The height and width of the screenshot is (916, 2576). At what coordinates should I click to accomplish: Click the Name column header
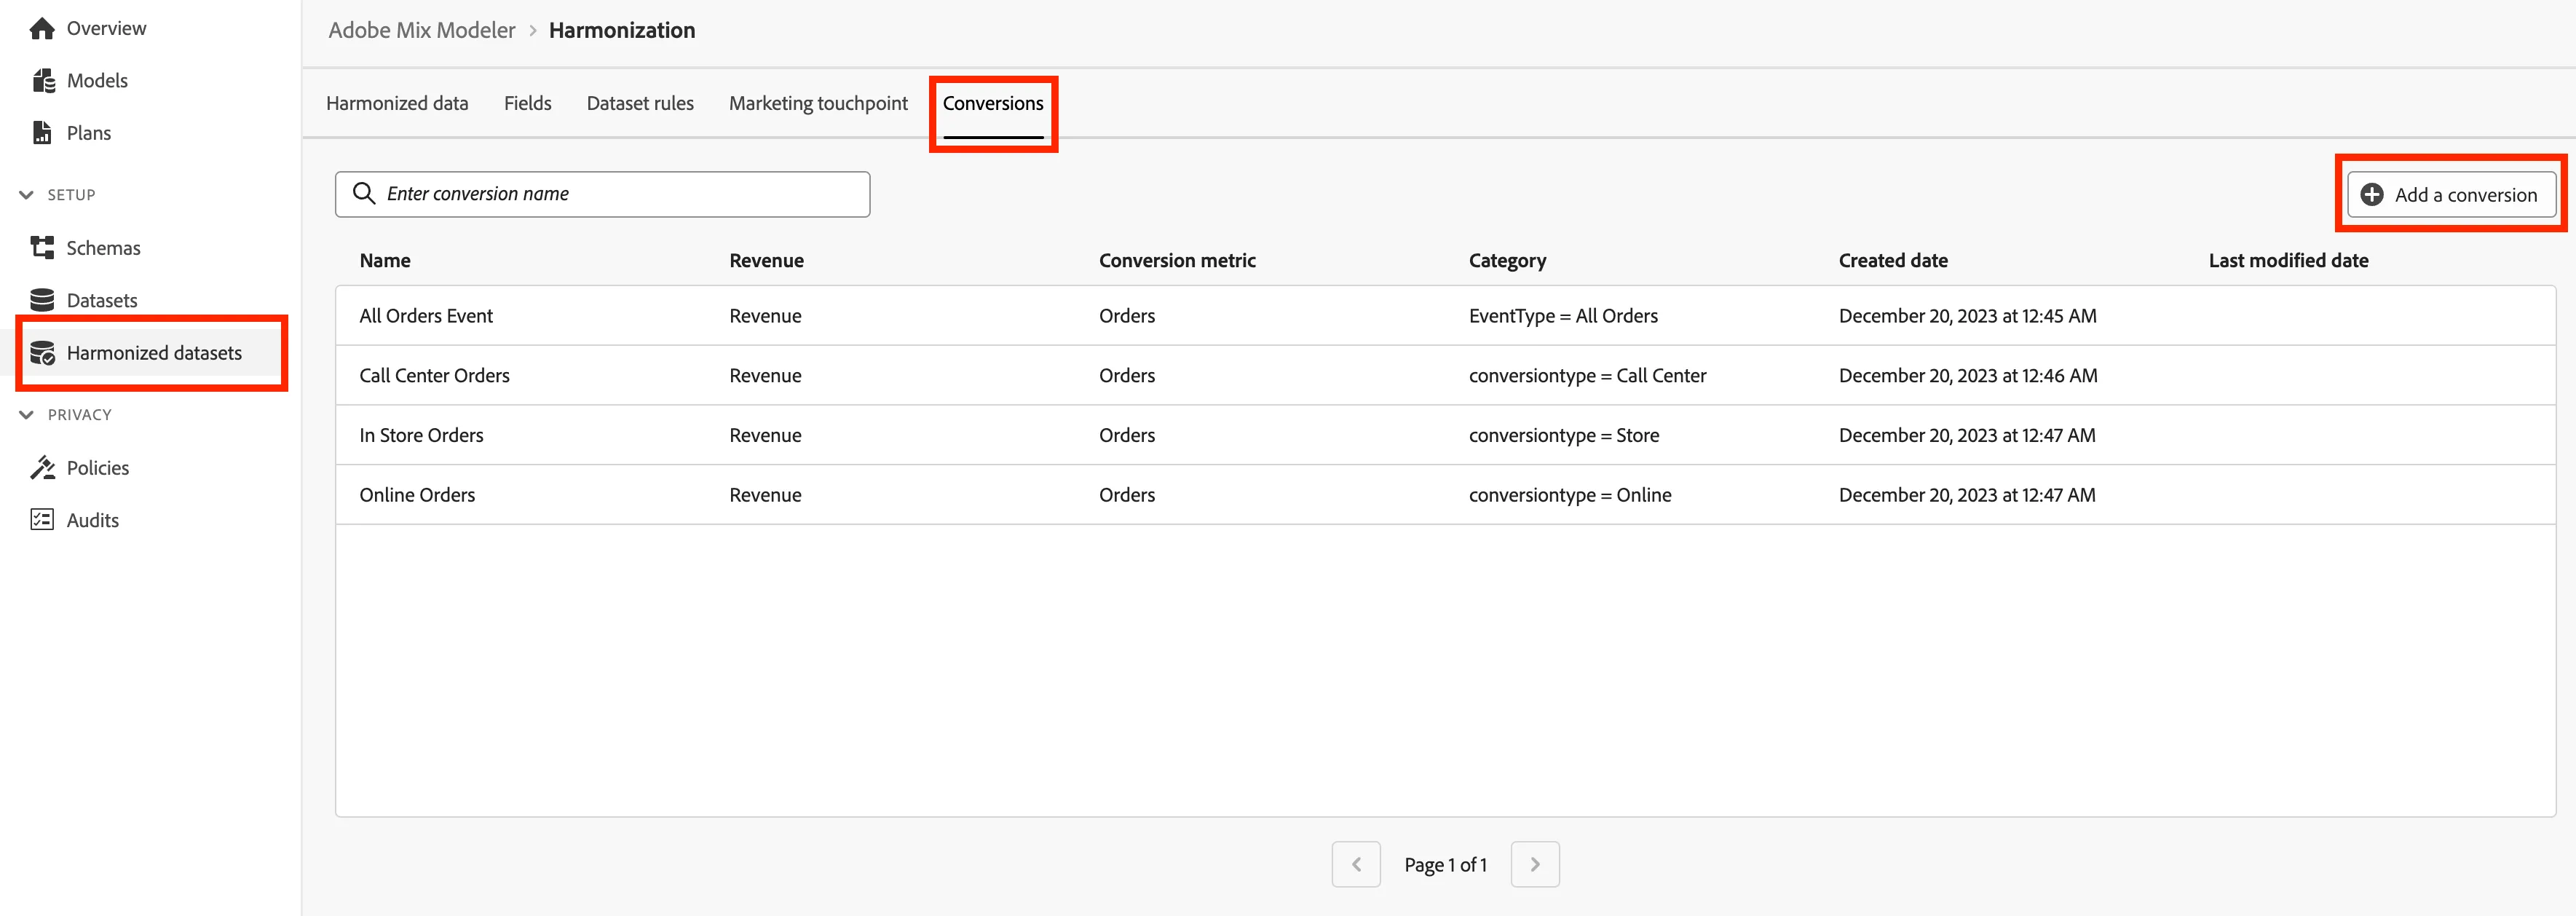coord(385,260)
